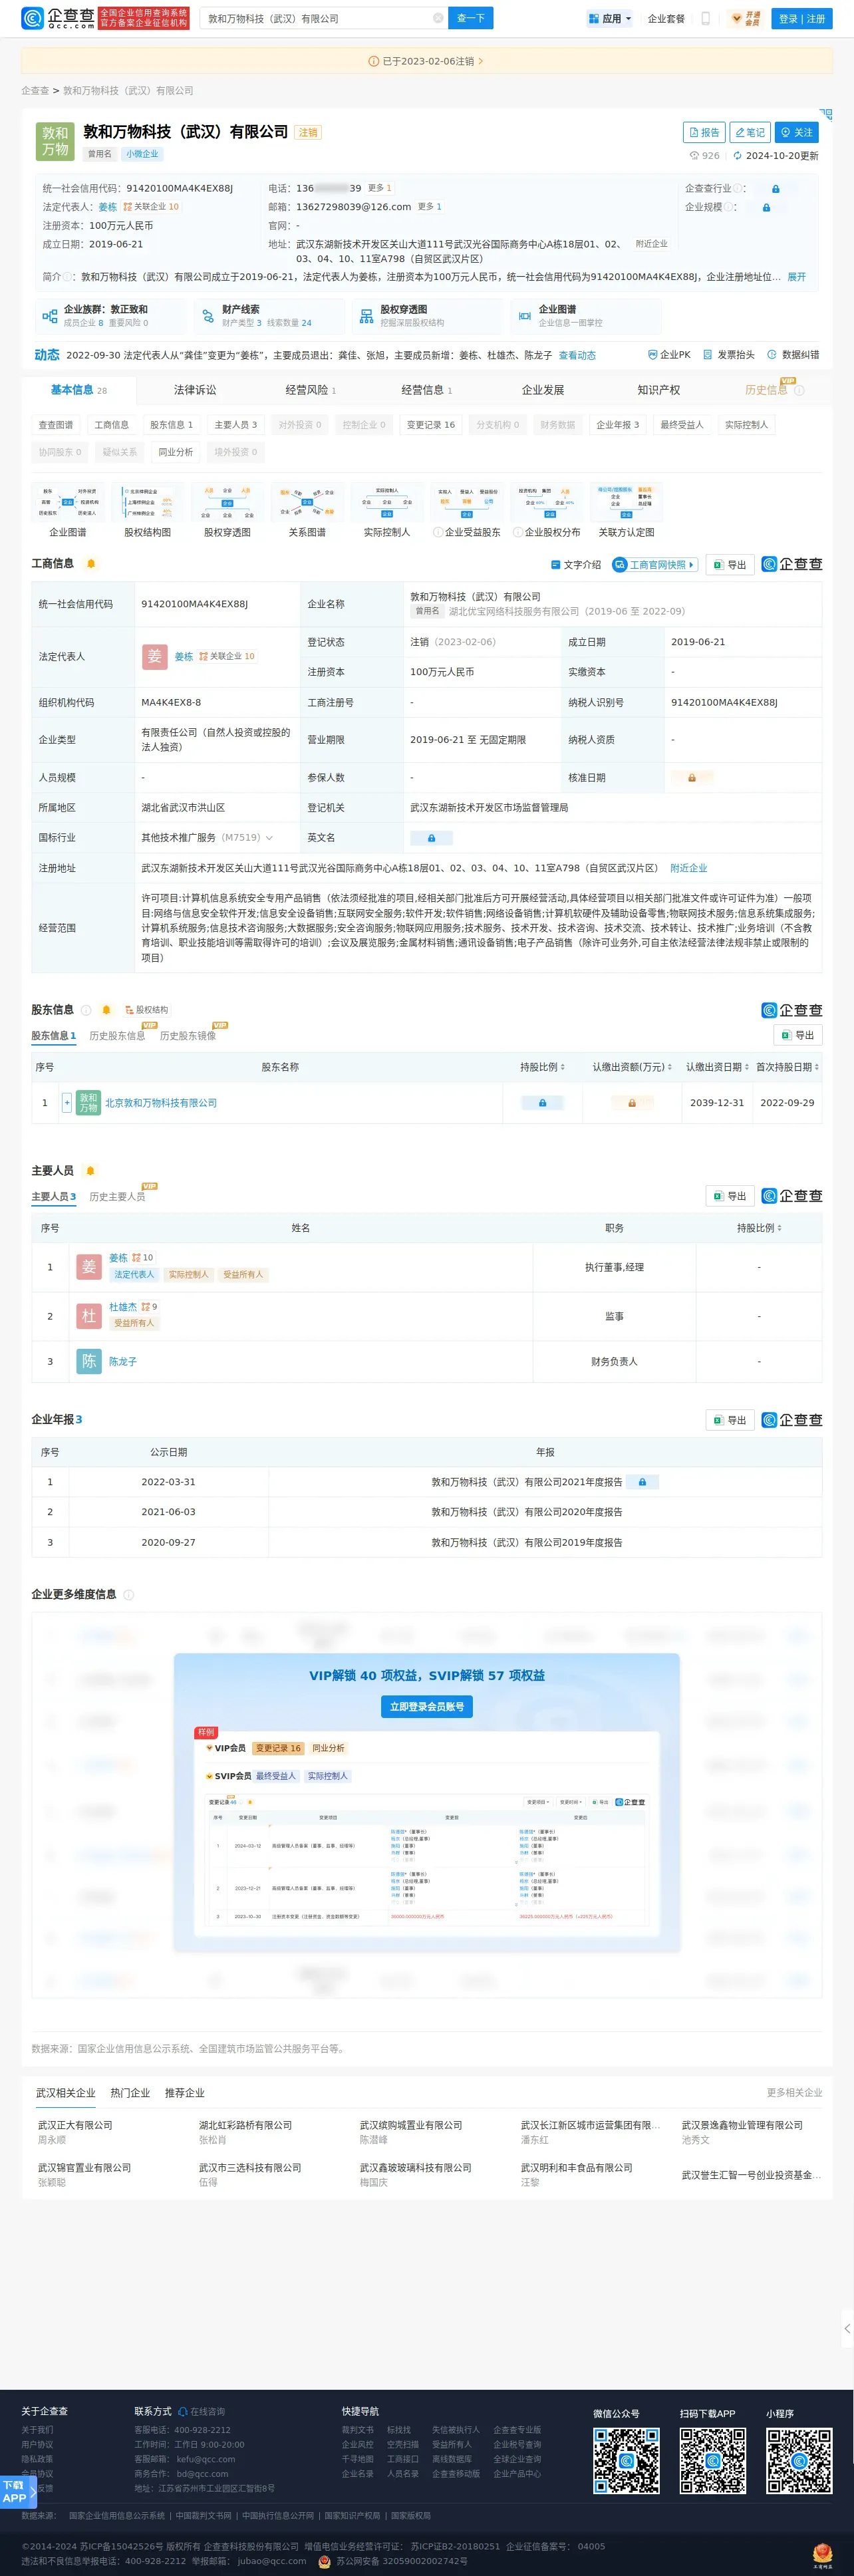Click 查看动态 link
The height and width of the screenshot is (2576, 854).
[577, 355]
